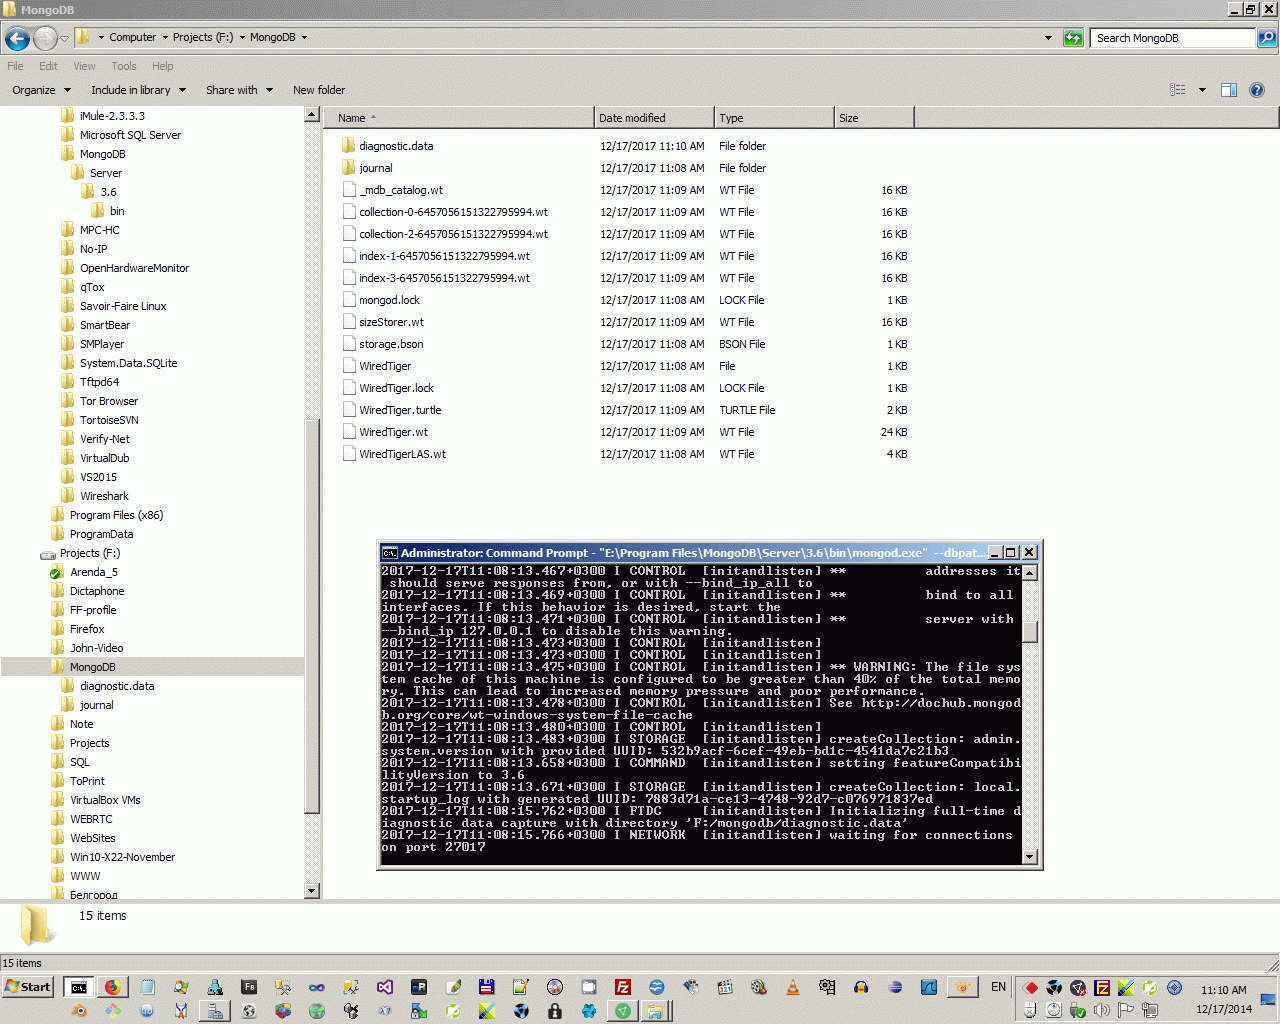
Task: Select Tor Browser folder in tree
Action: 108,401
